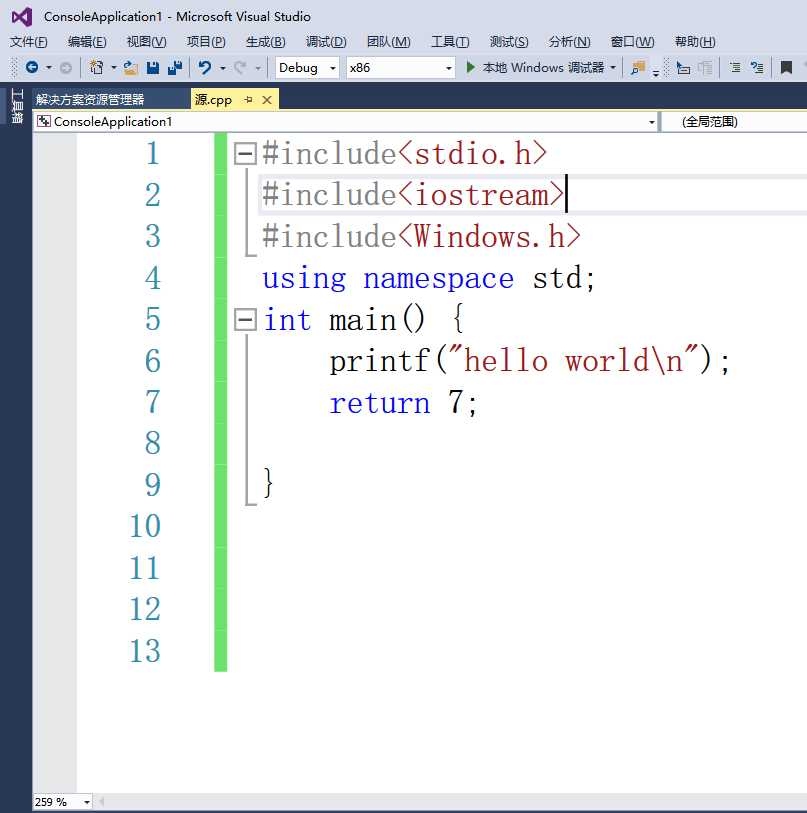The image size is (807, 813).
Task: Open the 团队(M) menu
Action: click(388, 41)
